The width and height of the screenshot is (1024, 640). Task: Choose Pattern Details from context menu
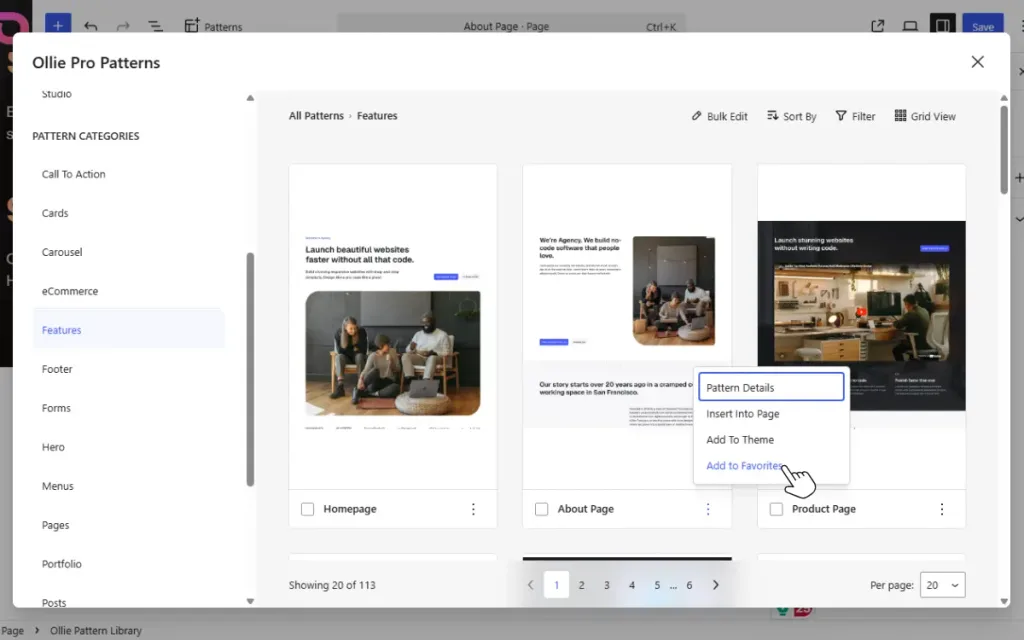click(771, 387)
